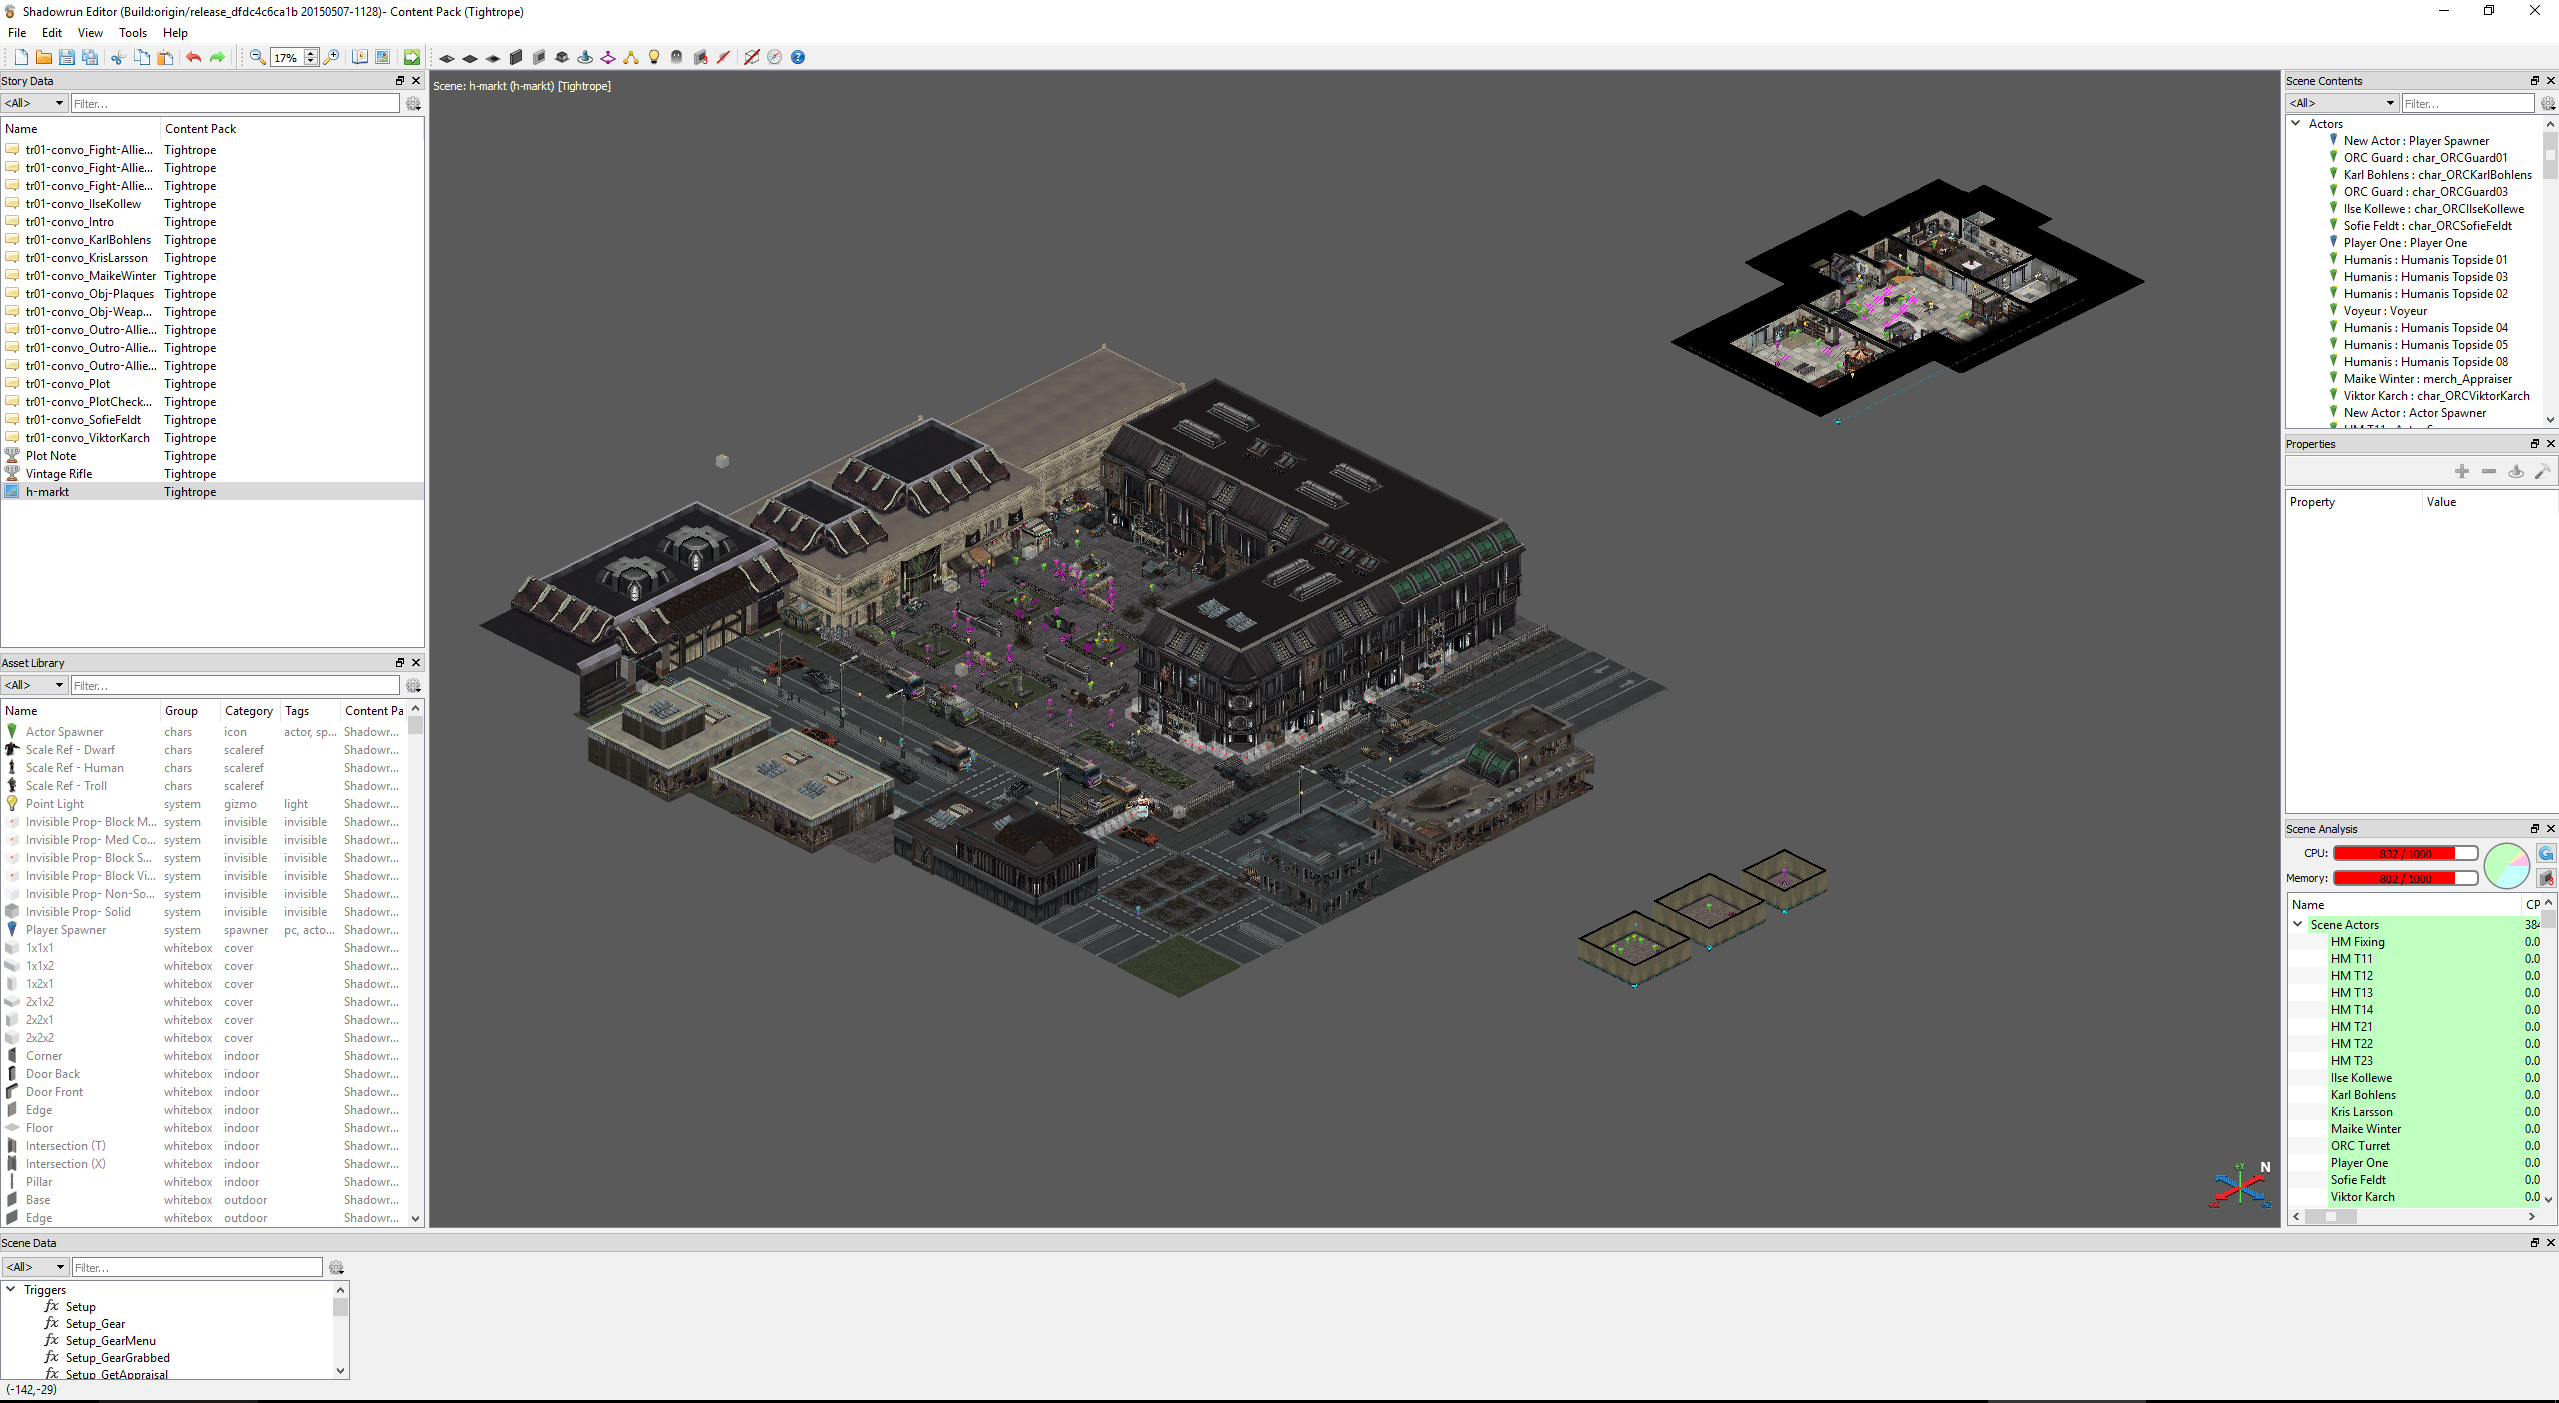Click the lightbulb lighting icon in toolbar
The width and height of the screenshot is (2559, 1403).
tap(654, 57)
